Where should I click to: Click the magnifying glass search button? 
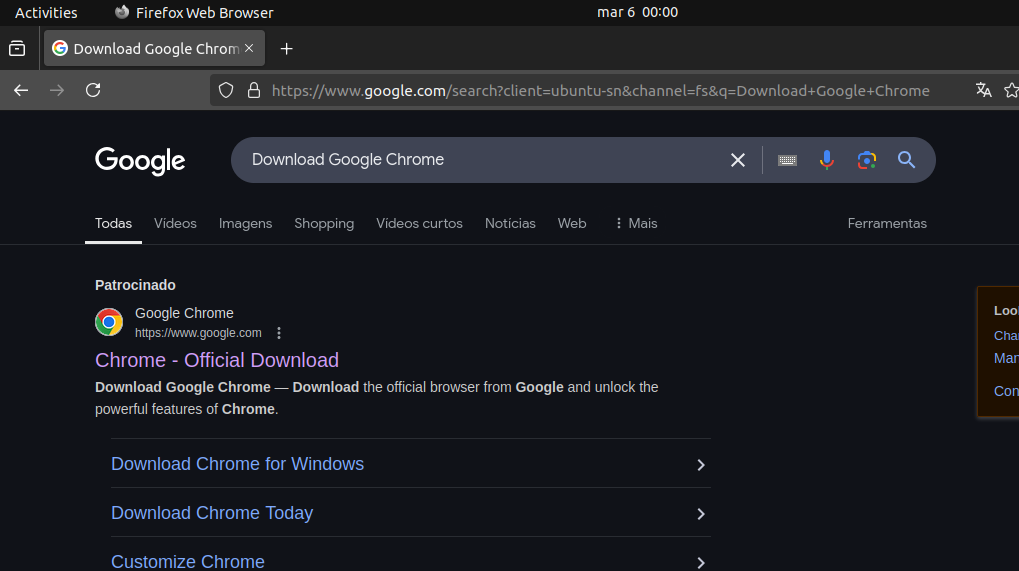click(906, 160)
